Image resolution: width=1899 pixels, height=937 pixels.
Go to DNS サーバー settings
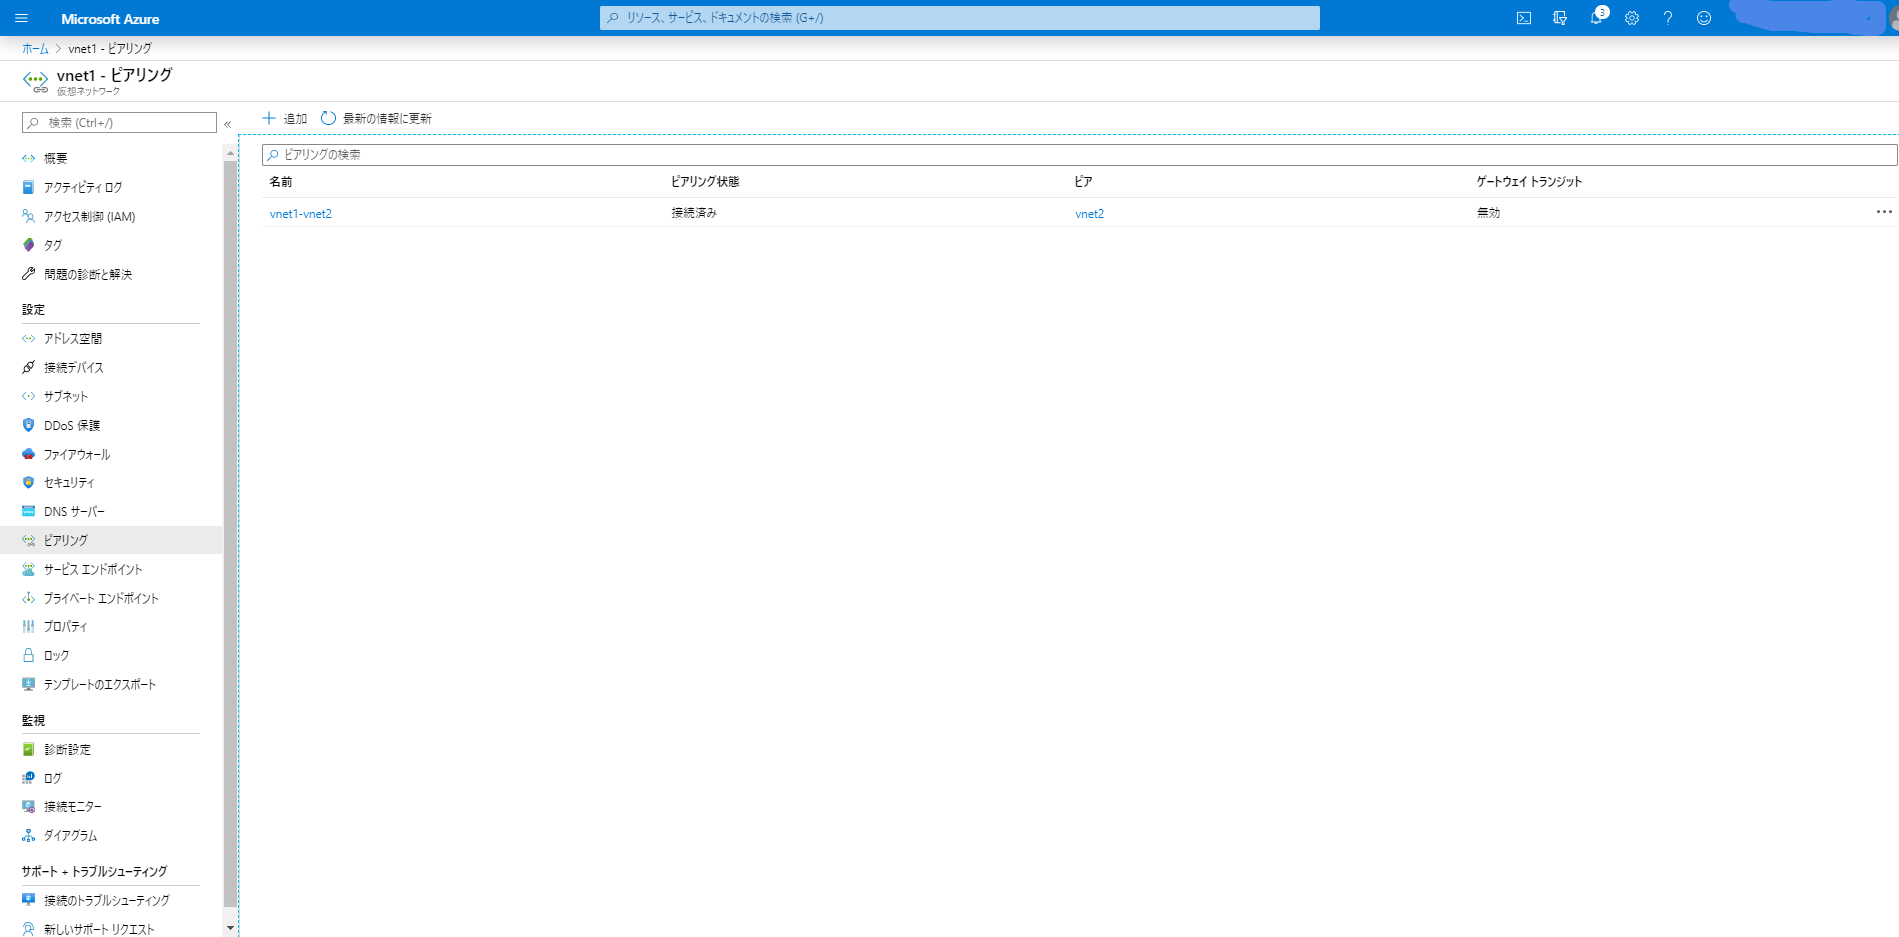74,511
